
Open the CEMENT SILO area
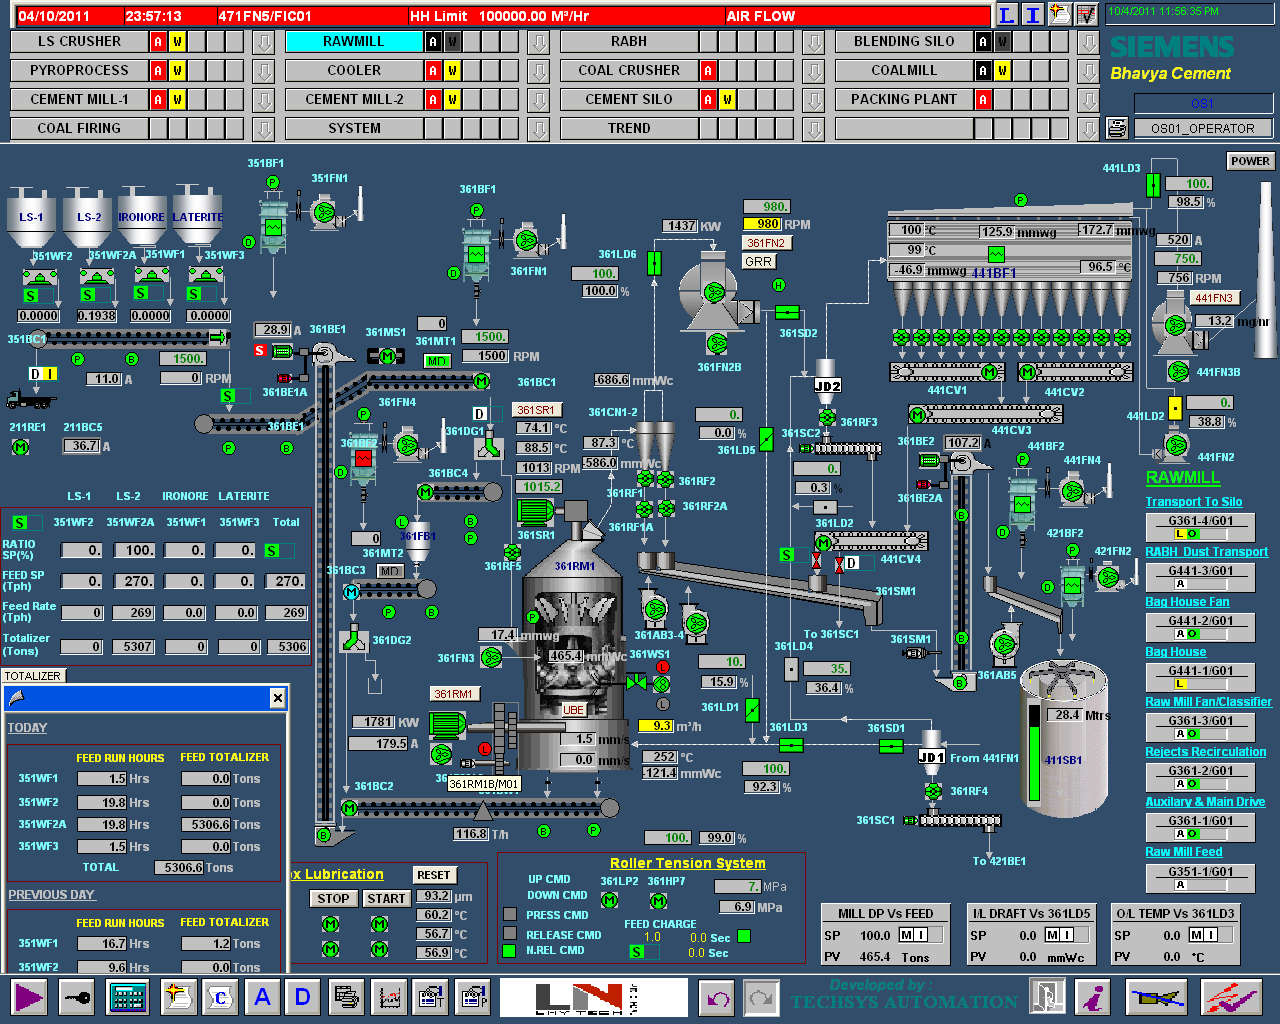pos(629,100)
